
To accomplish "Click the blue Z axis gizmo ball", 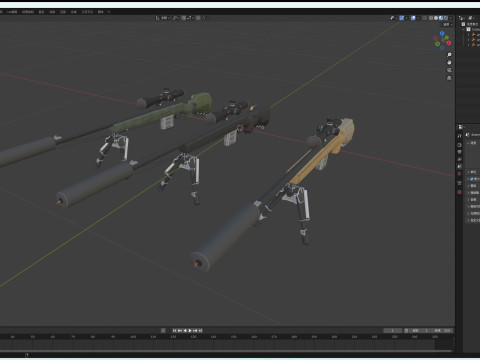I will [x=442, y=34].
